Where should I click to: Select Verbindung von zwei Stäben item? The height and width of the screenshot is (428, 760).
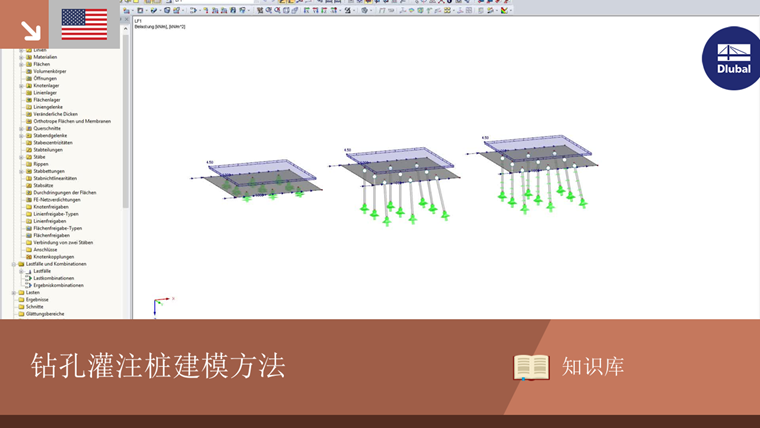pyautogui.click(x=63, y=242)
